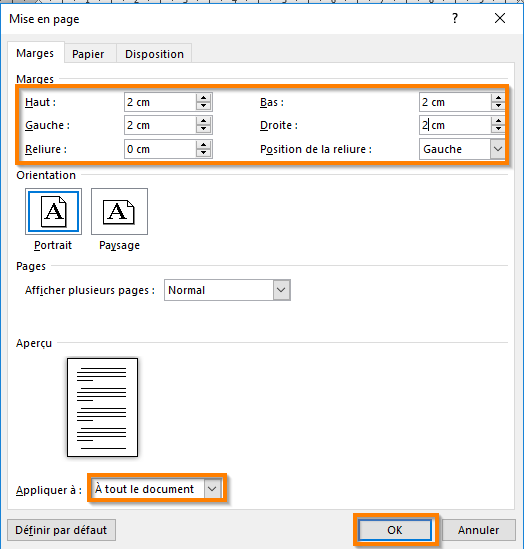Click the Bas margin input field
This screenshot has height=549, width=524.
[x=455, y=102]
